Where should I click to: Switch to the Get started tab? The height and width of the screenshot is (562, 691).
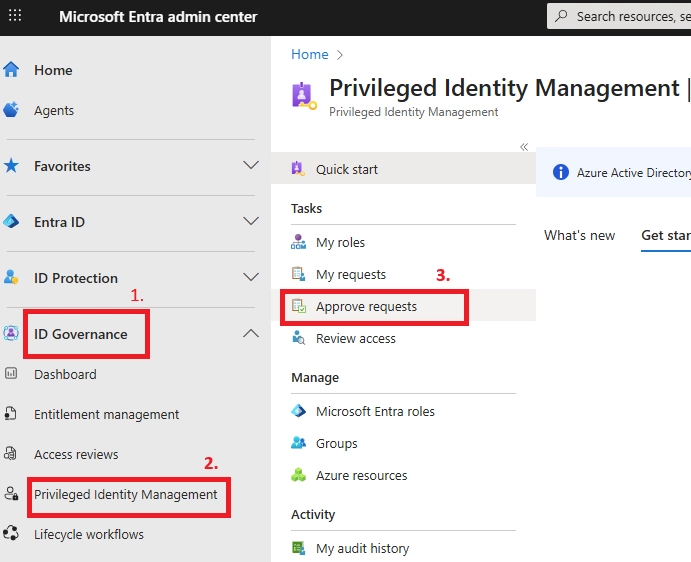point(666,235)
